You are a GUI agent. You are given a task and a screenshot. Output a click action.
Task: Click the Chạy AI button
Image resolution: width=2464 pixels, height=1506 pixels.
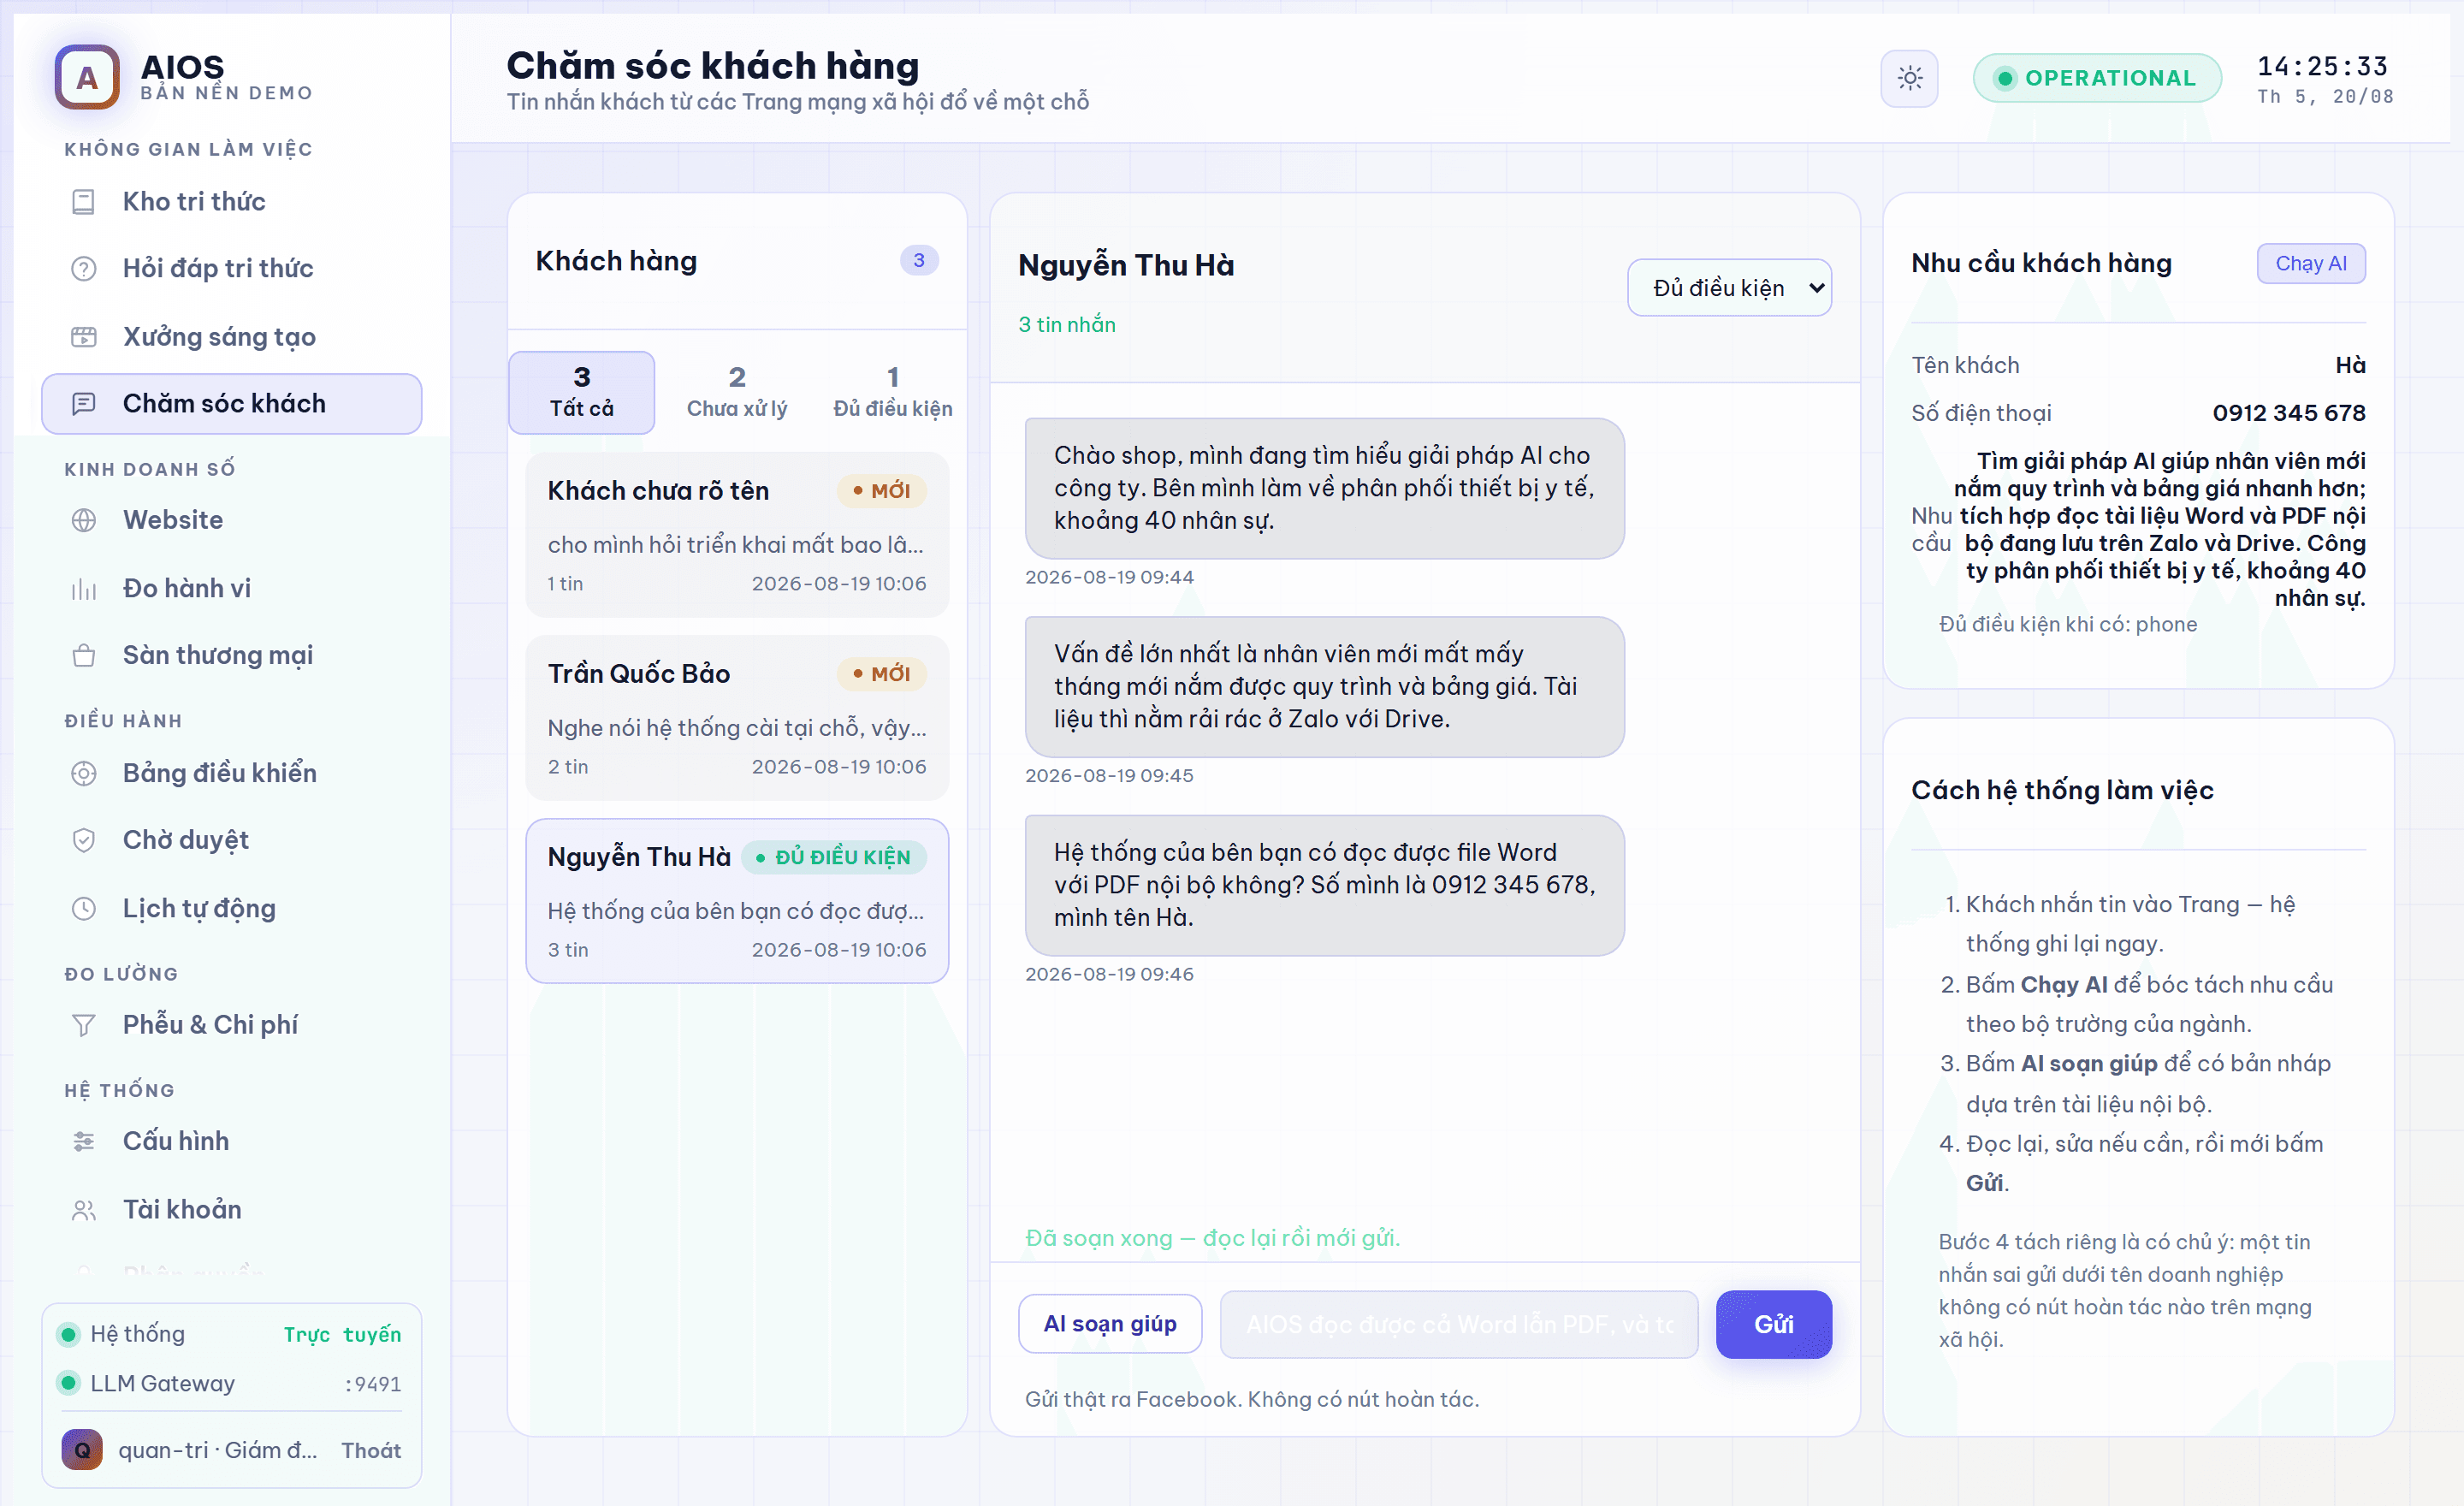[x=2310, y=264]
